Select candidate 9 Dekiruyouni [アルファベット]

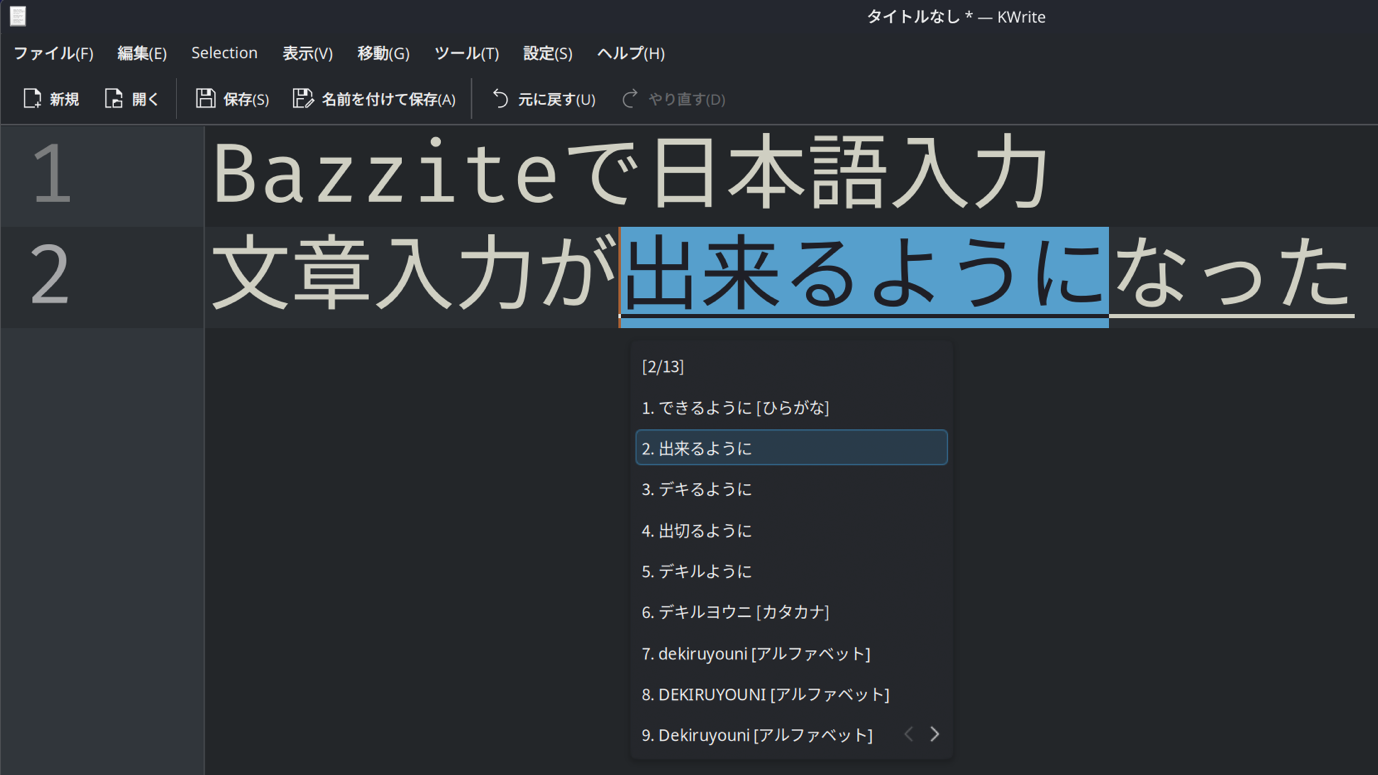(x=757, y=735)
